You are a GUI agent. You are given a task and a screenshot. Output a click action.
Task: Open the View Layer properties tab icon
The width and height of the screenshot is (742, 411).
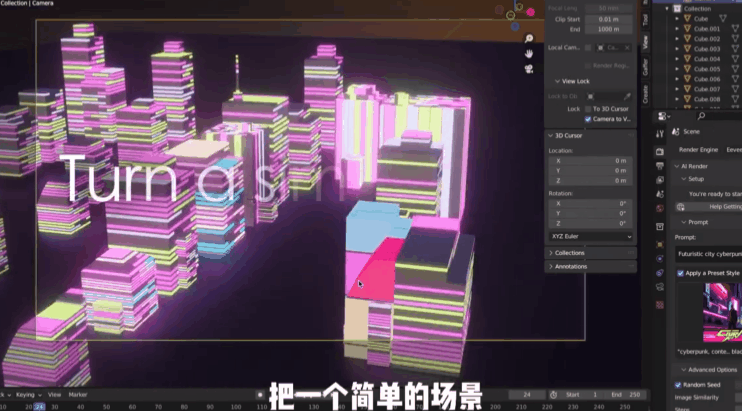coord(660,180)
